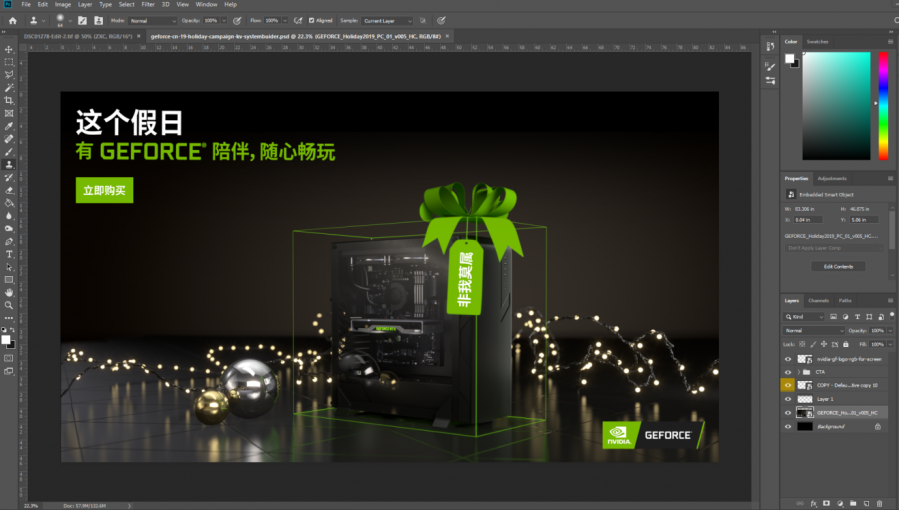Select the Blur tool

click(9, 216)
